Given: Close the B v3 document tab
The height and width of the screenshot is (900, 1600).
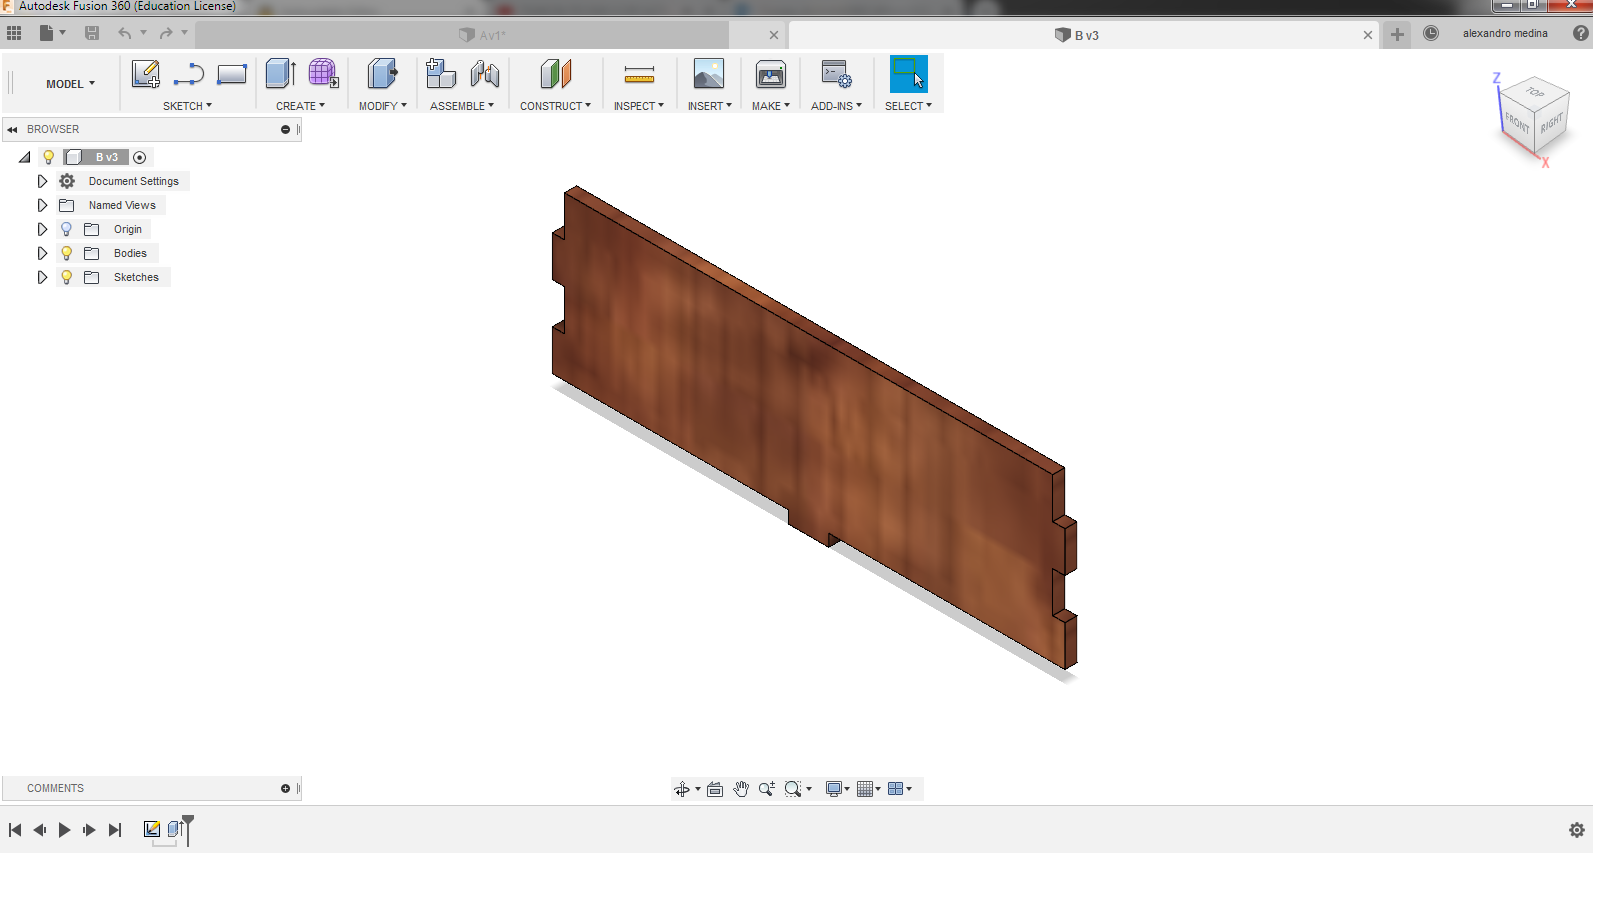Looking at the screenshot, I should 1368,35.
